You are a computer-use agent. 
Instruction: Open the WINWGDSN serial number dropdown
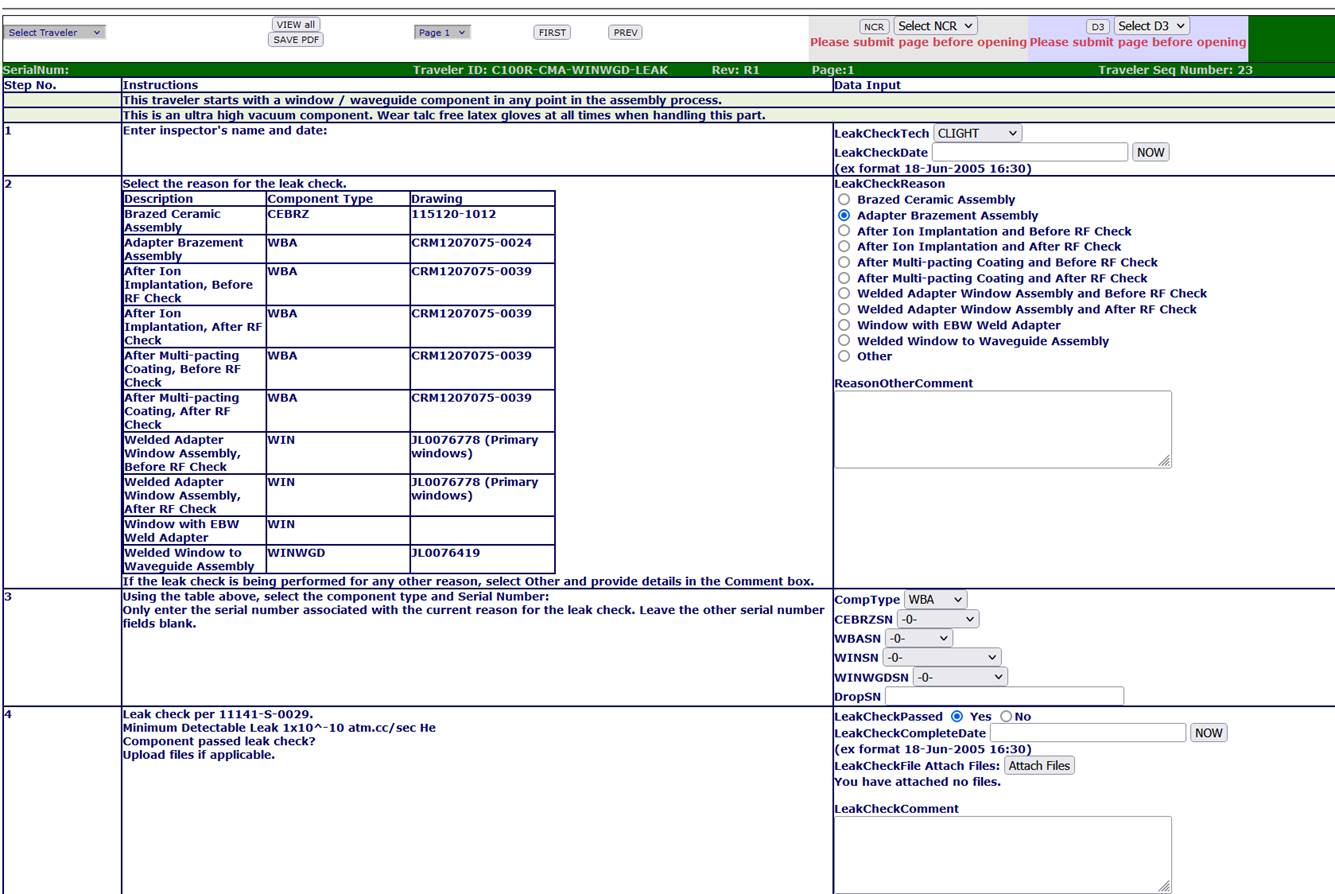click(960, 677)
